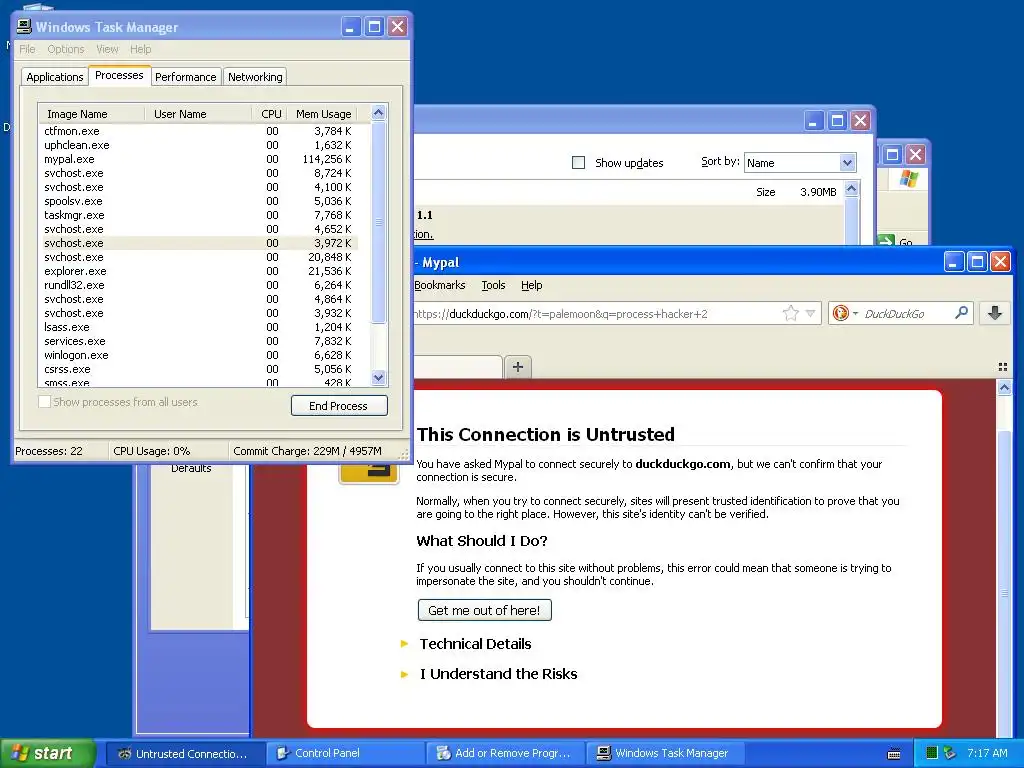
Task: Switch to Add or Remove Programs taskbar item
Action: click(504, 753)
